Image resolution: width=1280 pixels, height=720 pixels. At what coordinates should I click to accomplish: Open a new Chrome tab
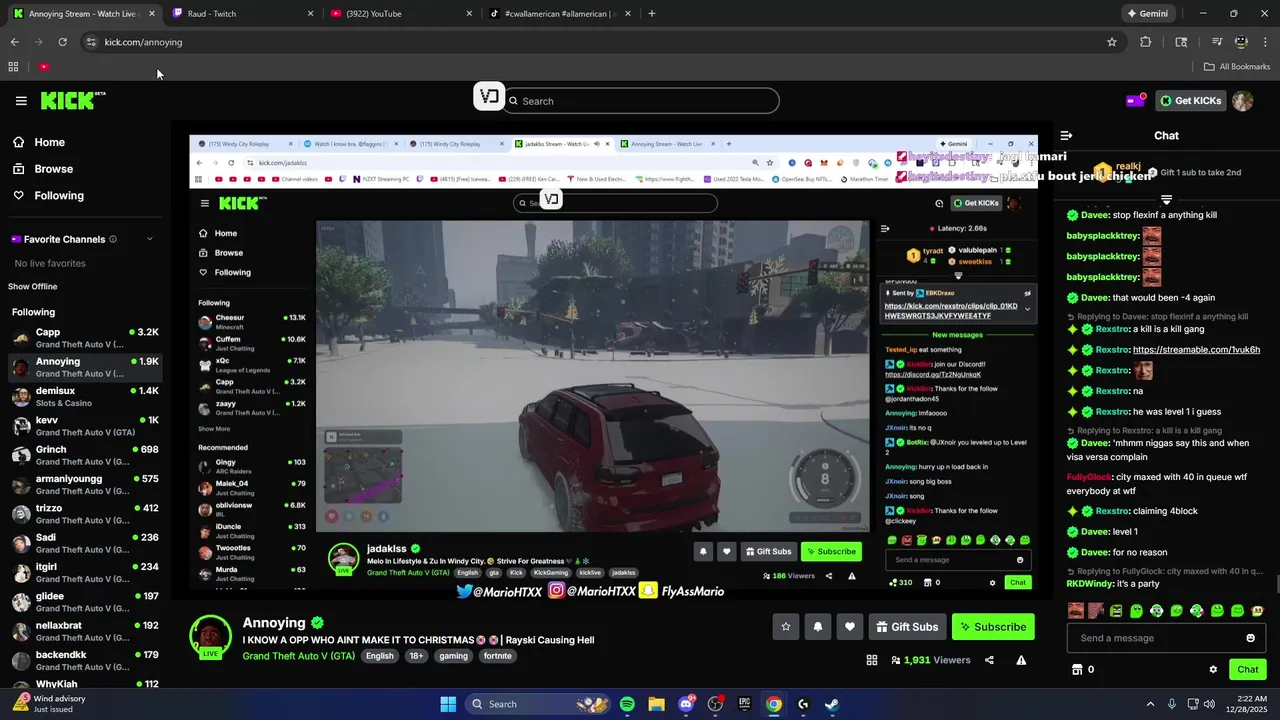point(652,14)
